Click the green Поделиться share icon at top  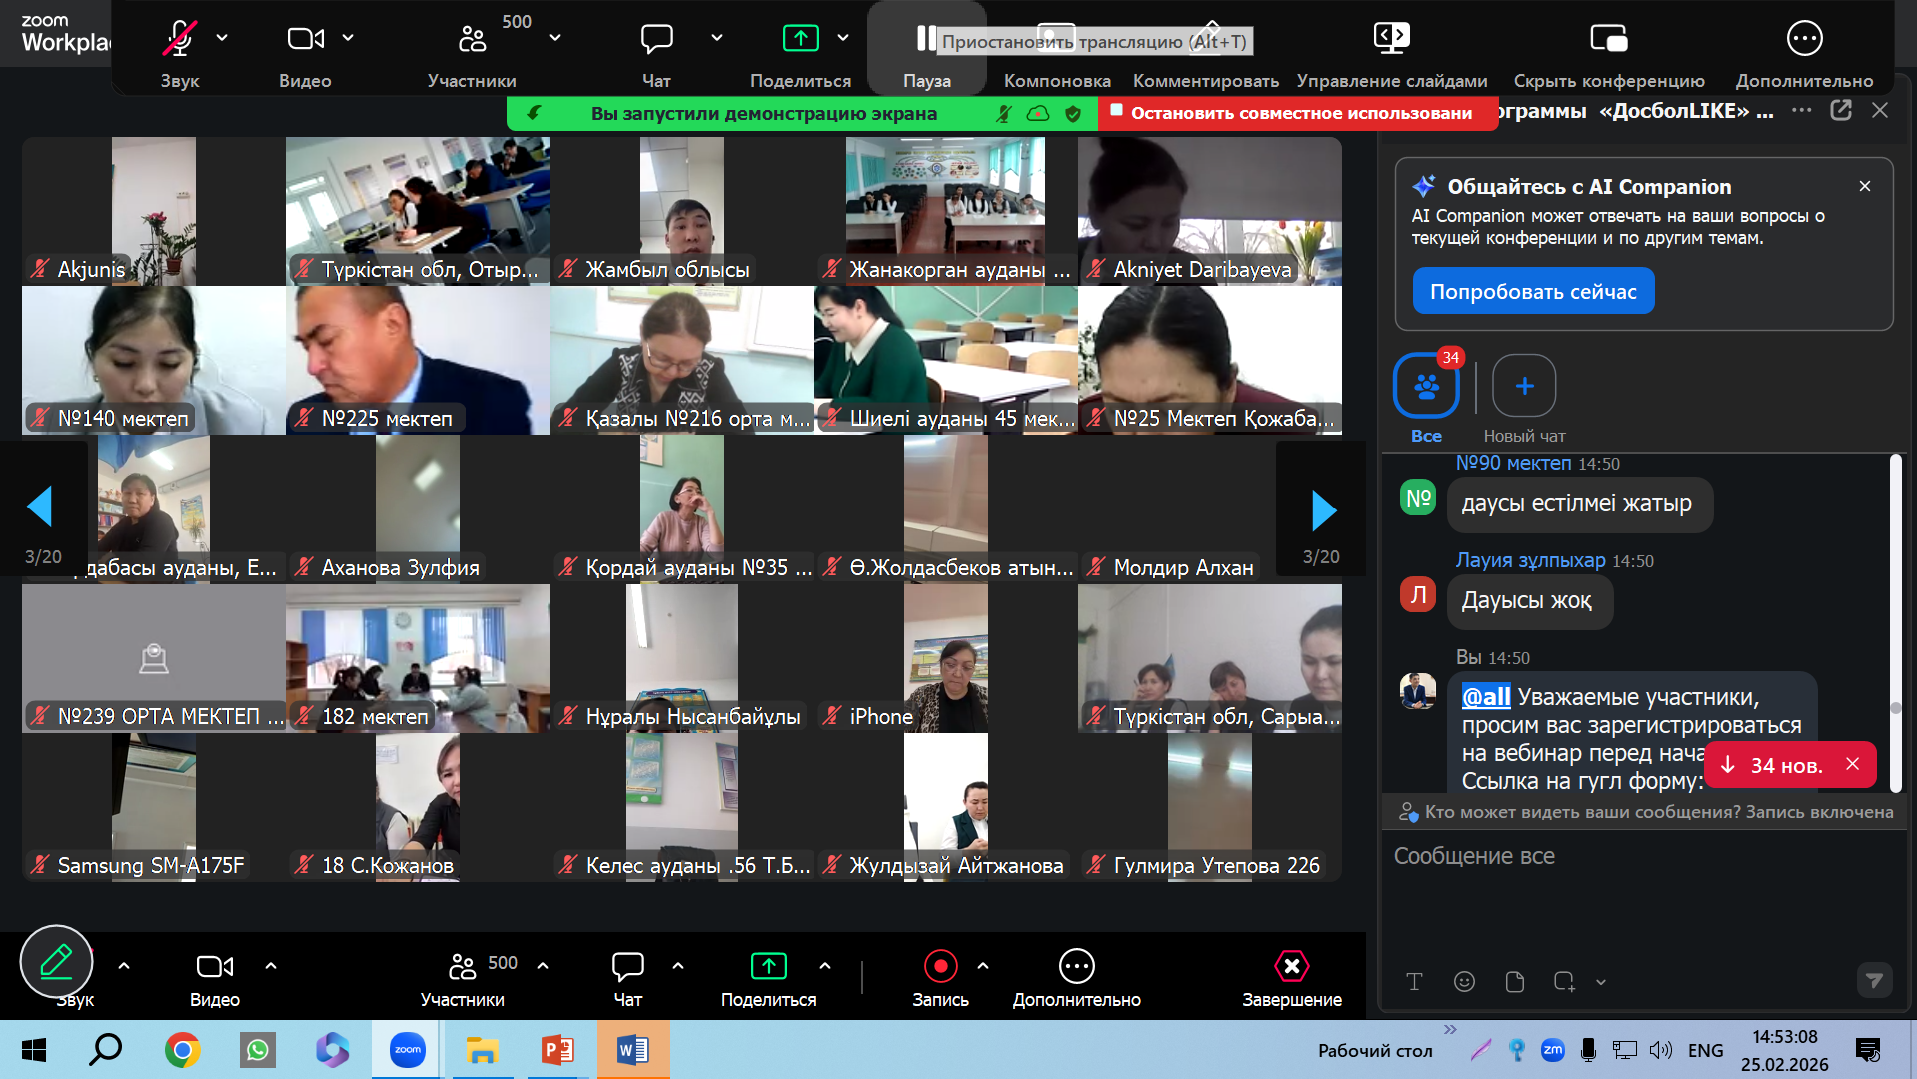(x=800, y=39)
